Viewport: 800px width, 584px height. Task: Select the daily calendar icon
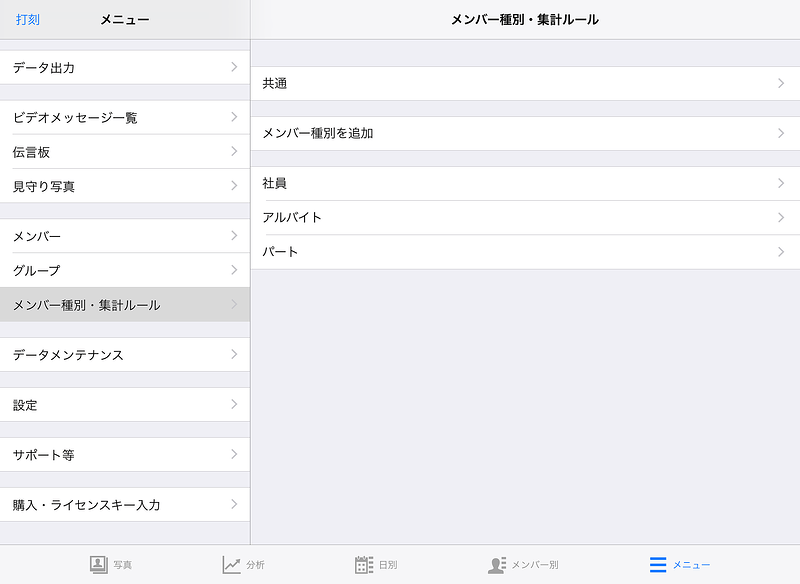point(364,564)
